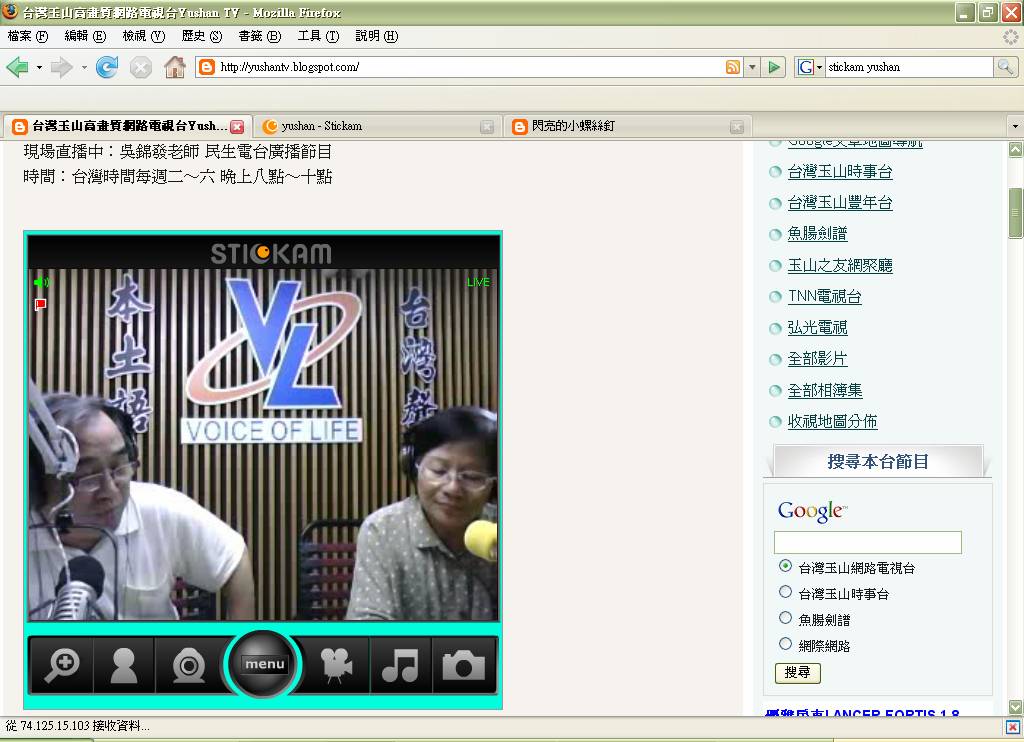Select 網際網路 radio button
Viewport: 1024px width, 742px height.
tap(786, 644)
